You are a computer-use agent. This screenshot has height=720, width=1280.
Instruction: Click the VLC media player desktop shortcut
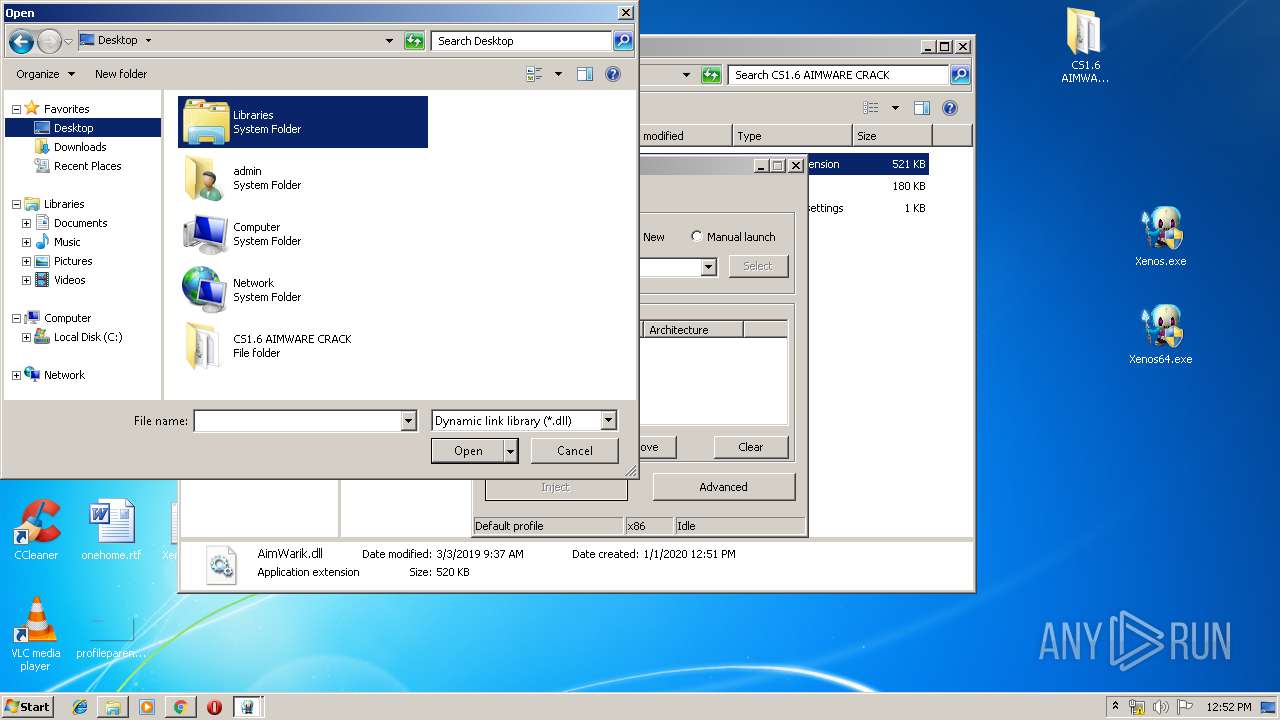[x=36, y=633]
